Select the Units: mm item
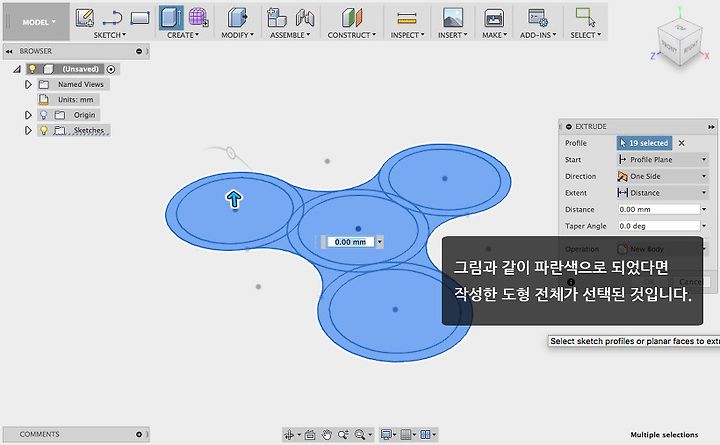 (x=75, y=100)
